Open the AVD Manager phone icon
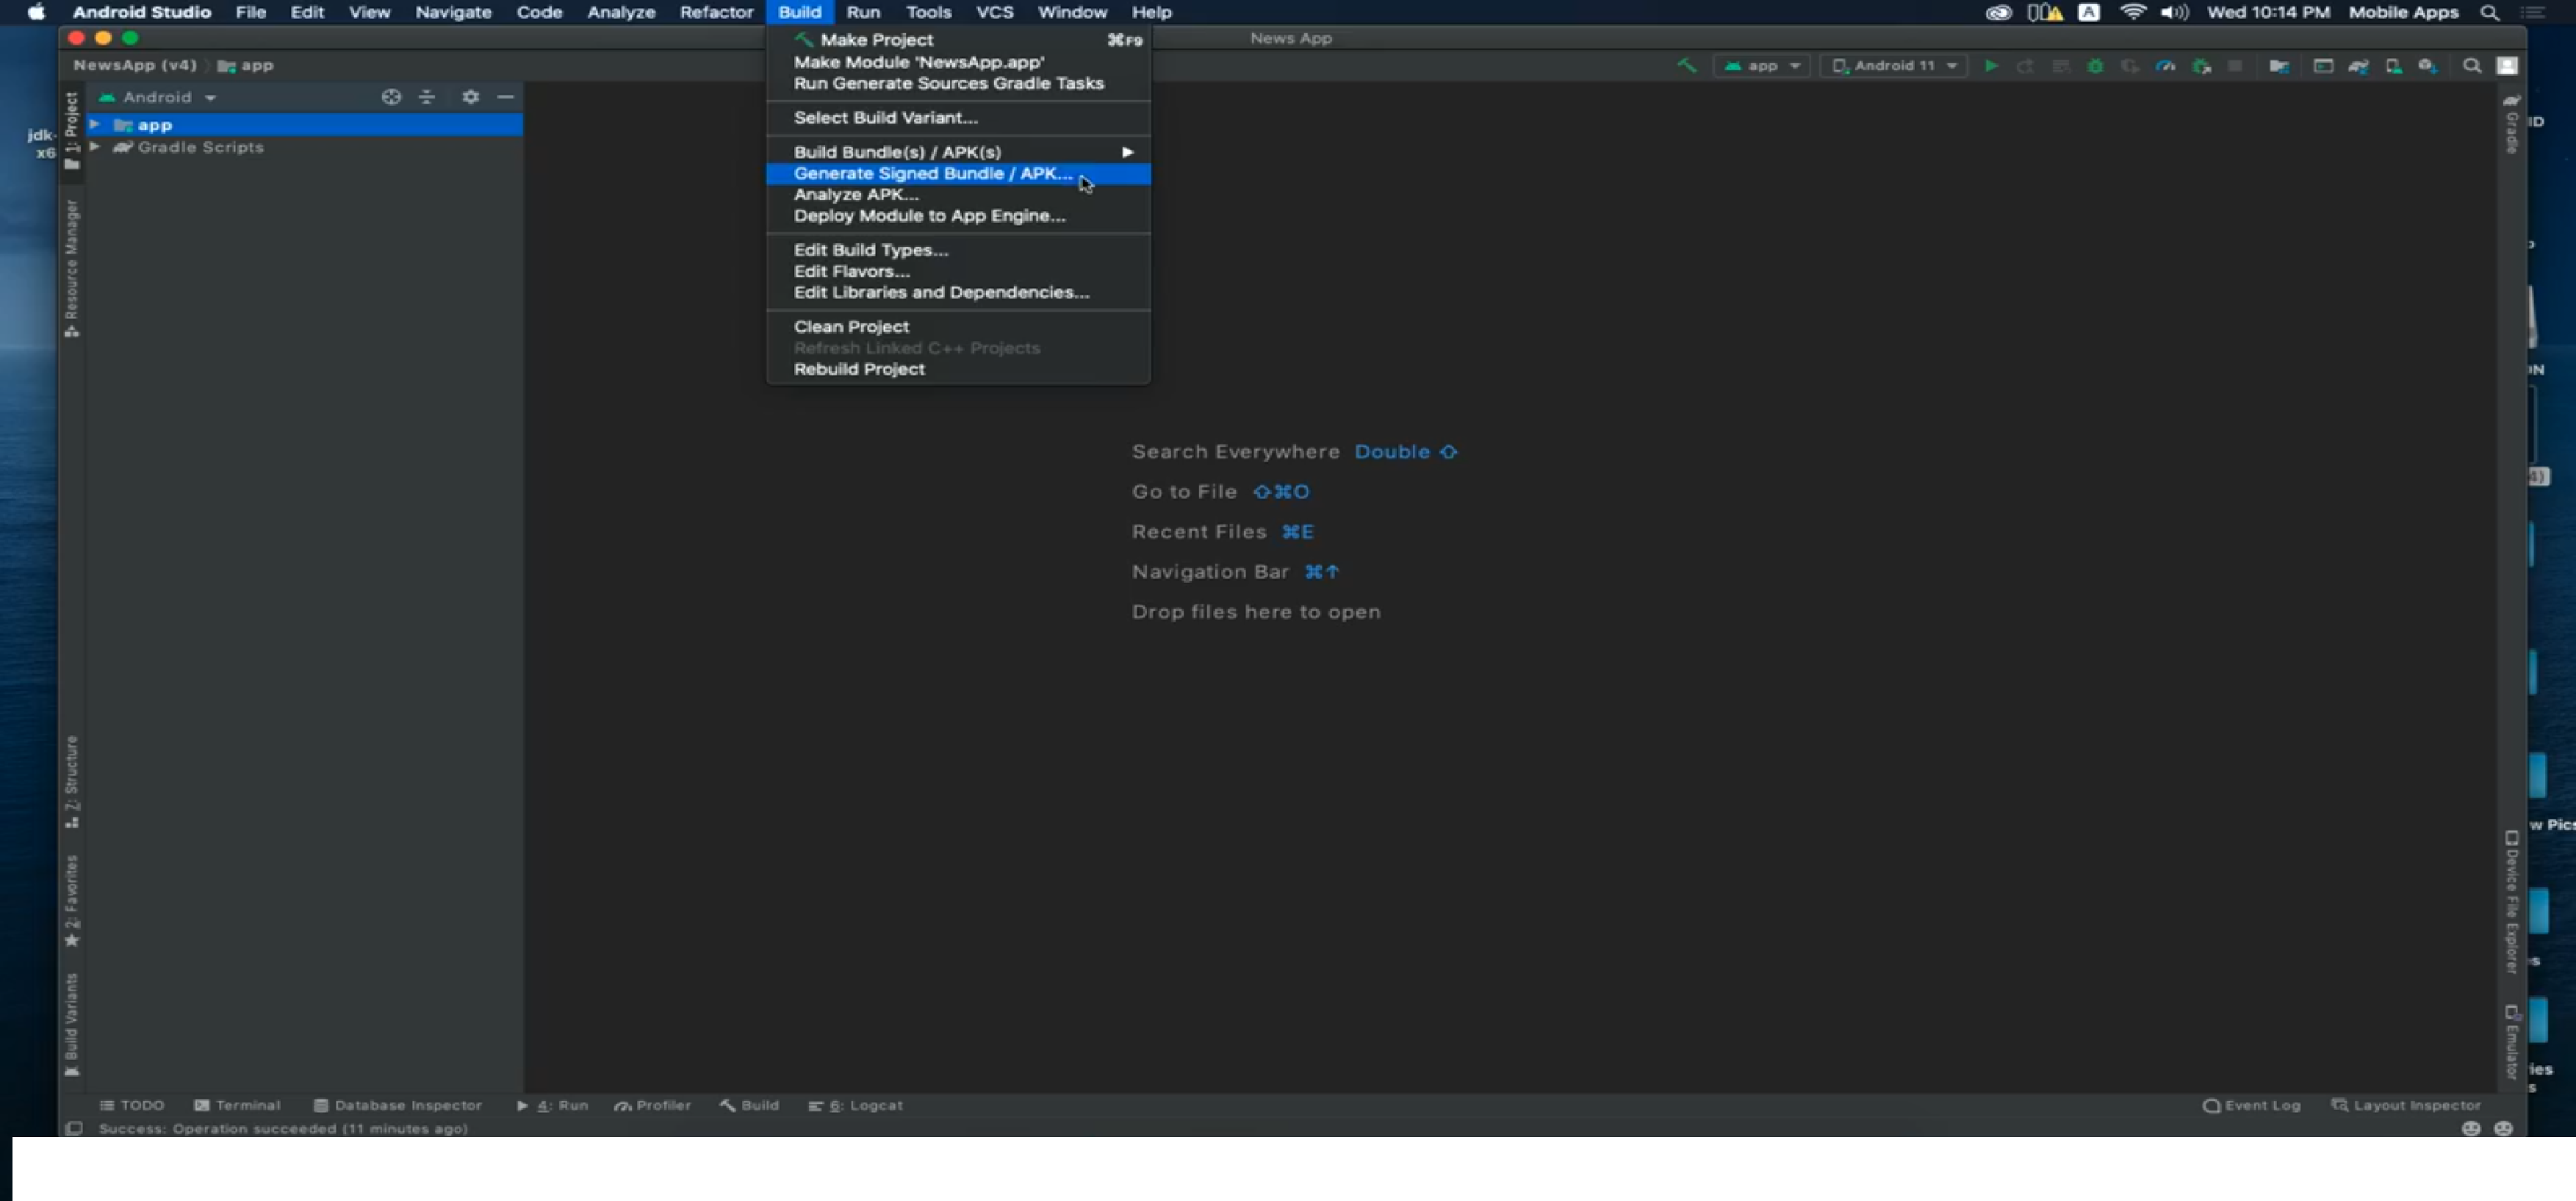Screen dimensions: 2576x1201 pos(2393,66)
